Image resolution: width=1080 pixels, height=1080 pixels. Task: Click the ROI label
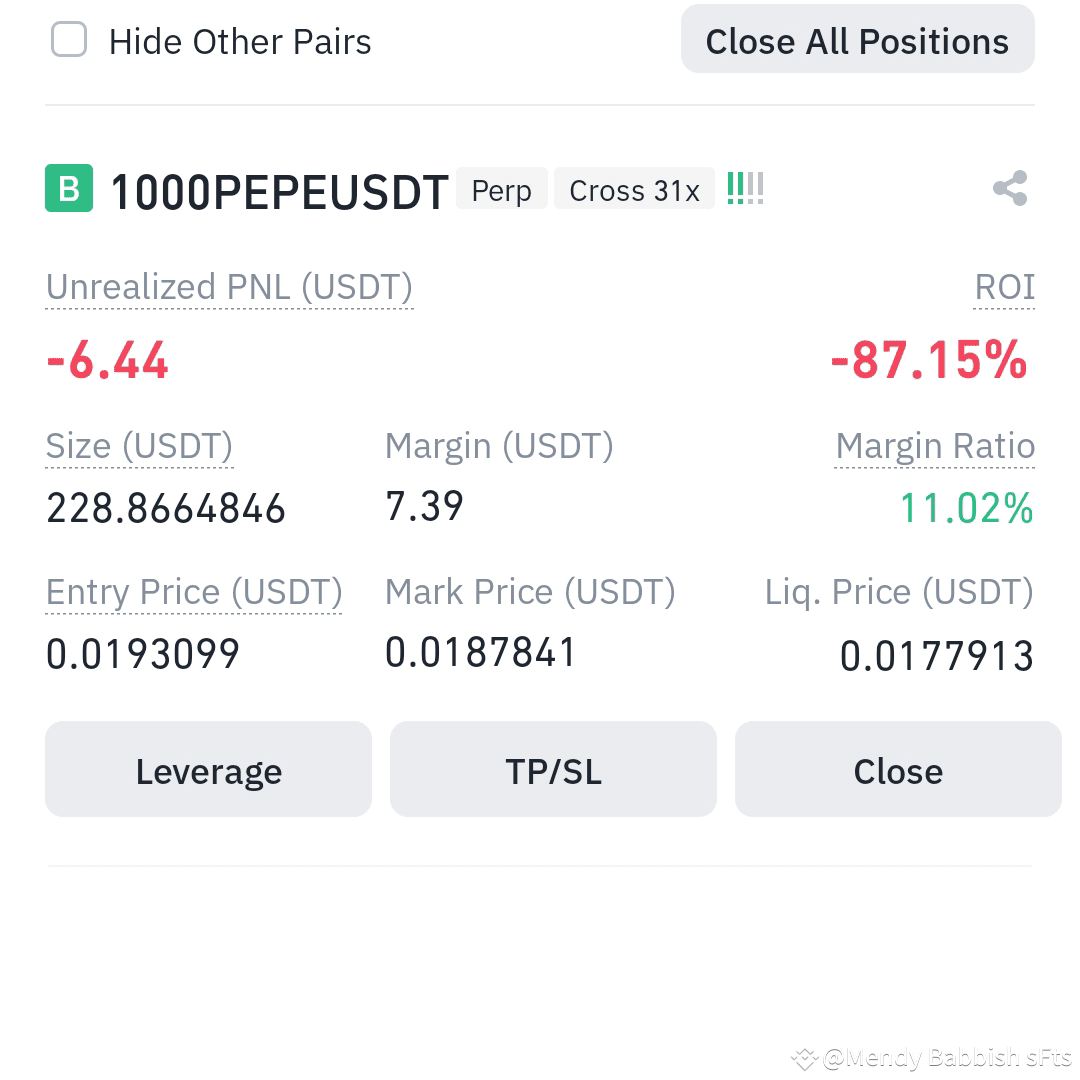[x=1004, y=287]
